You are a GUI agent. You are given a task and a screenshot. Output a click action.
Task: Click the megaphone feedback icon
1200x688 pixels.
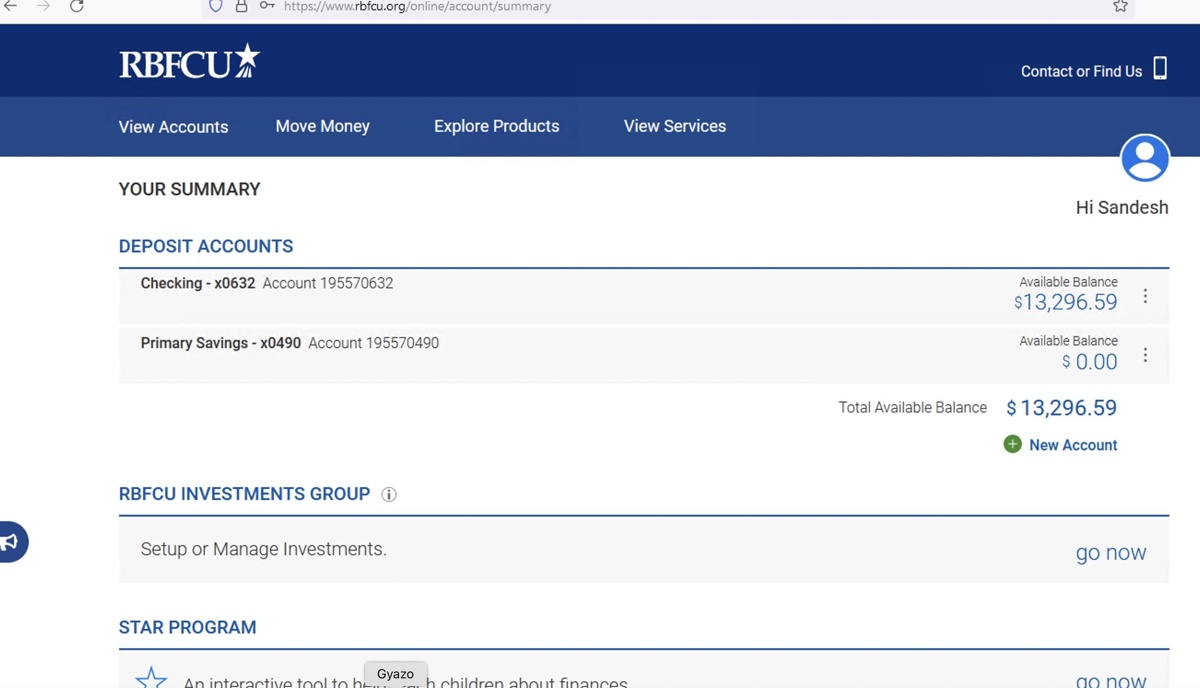pos(10,542)
